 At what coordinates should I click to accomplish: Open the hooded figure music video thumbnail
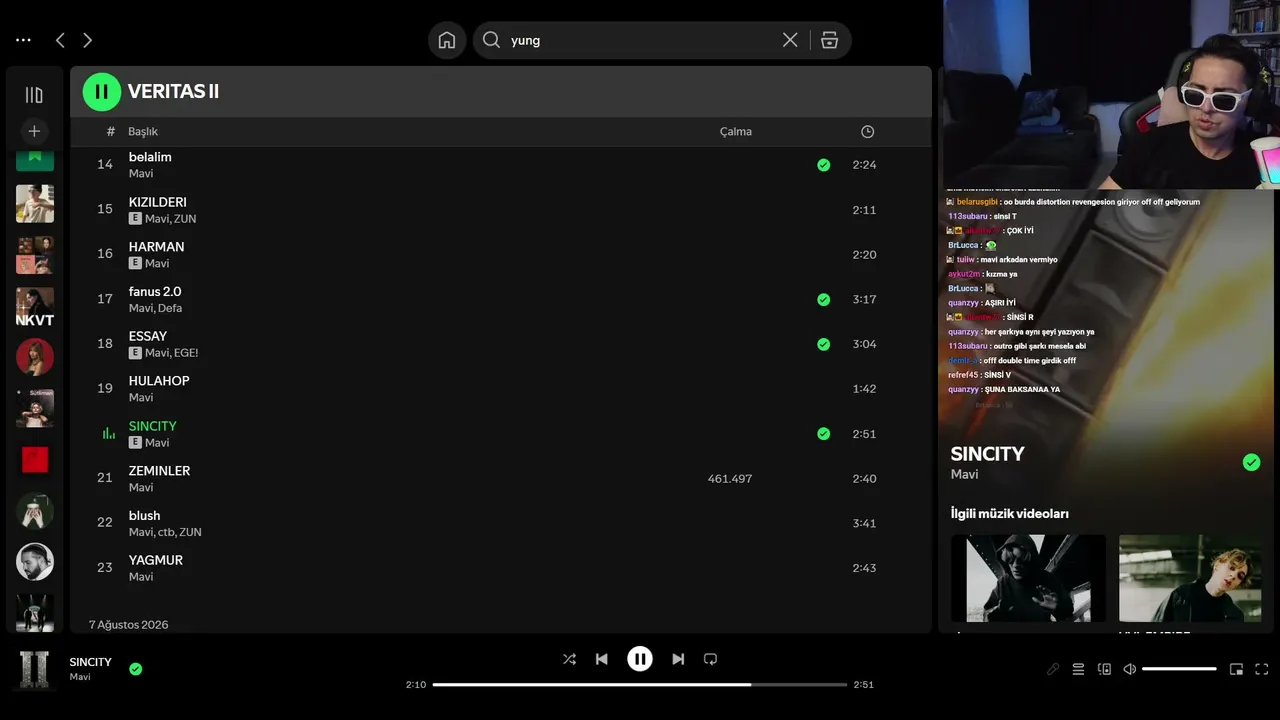click(1028, 578)
